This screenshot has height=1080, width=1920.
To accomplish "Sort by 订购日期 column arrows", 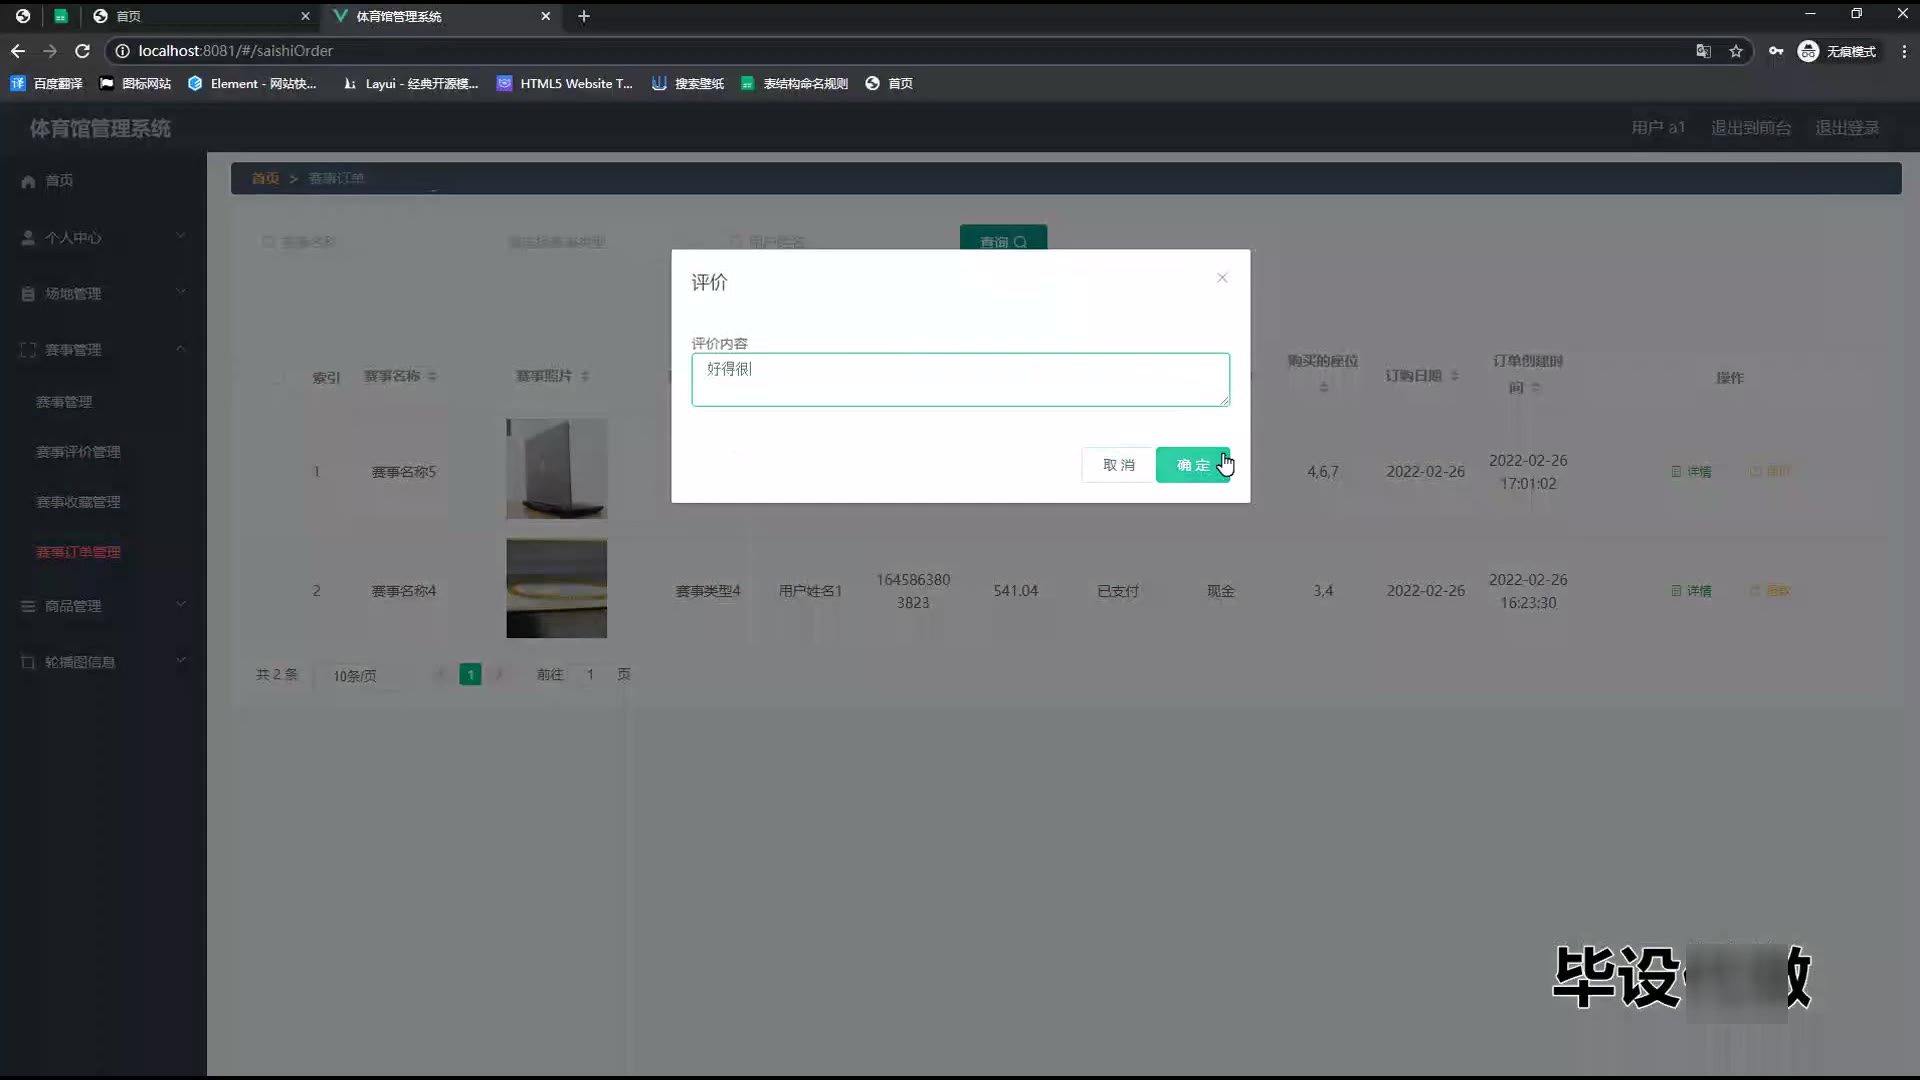I will tap(1455, 376).
